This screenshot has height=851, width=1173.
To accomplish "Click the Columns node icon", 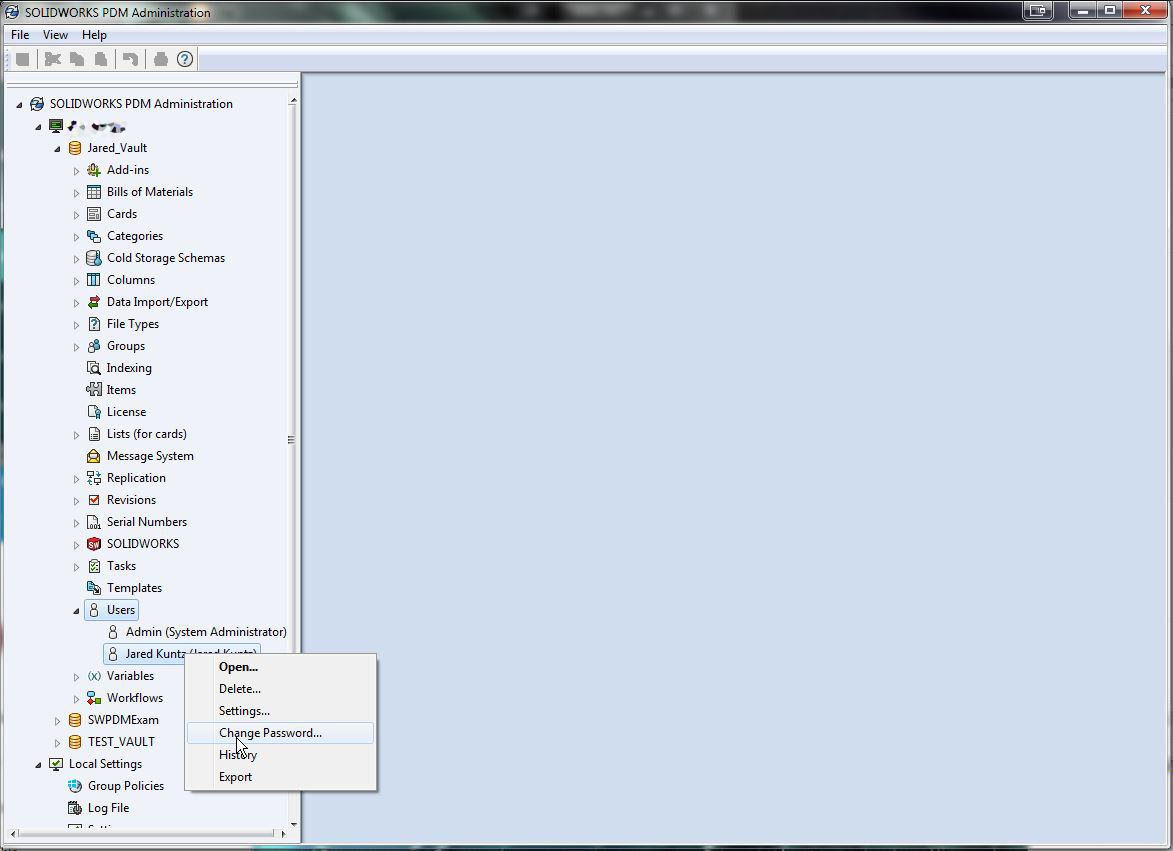I will click(94, 280).
